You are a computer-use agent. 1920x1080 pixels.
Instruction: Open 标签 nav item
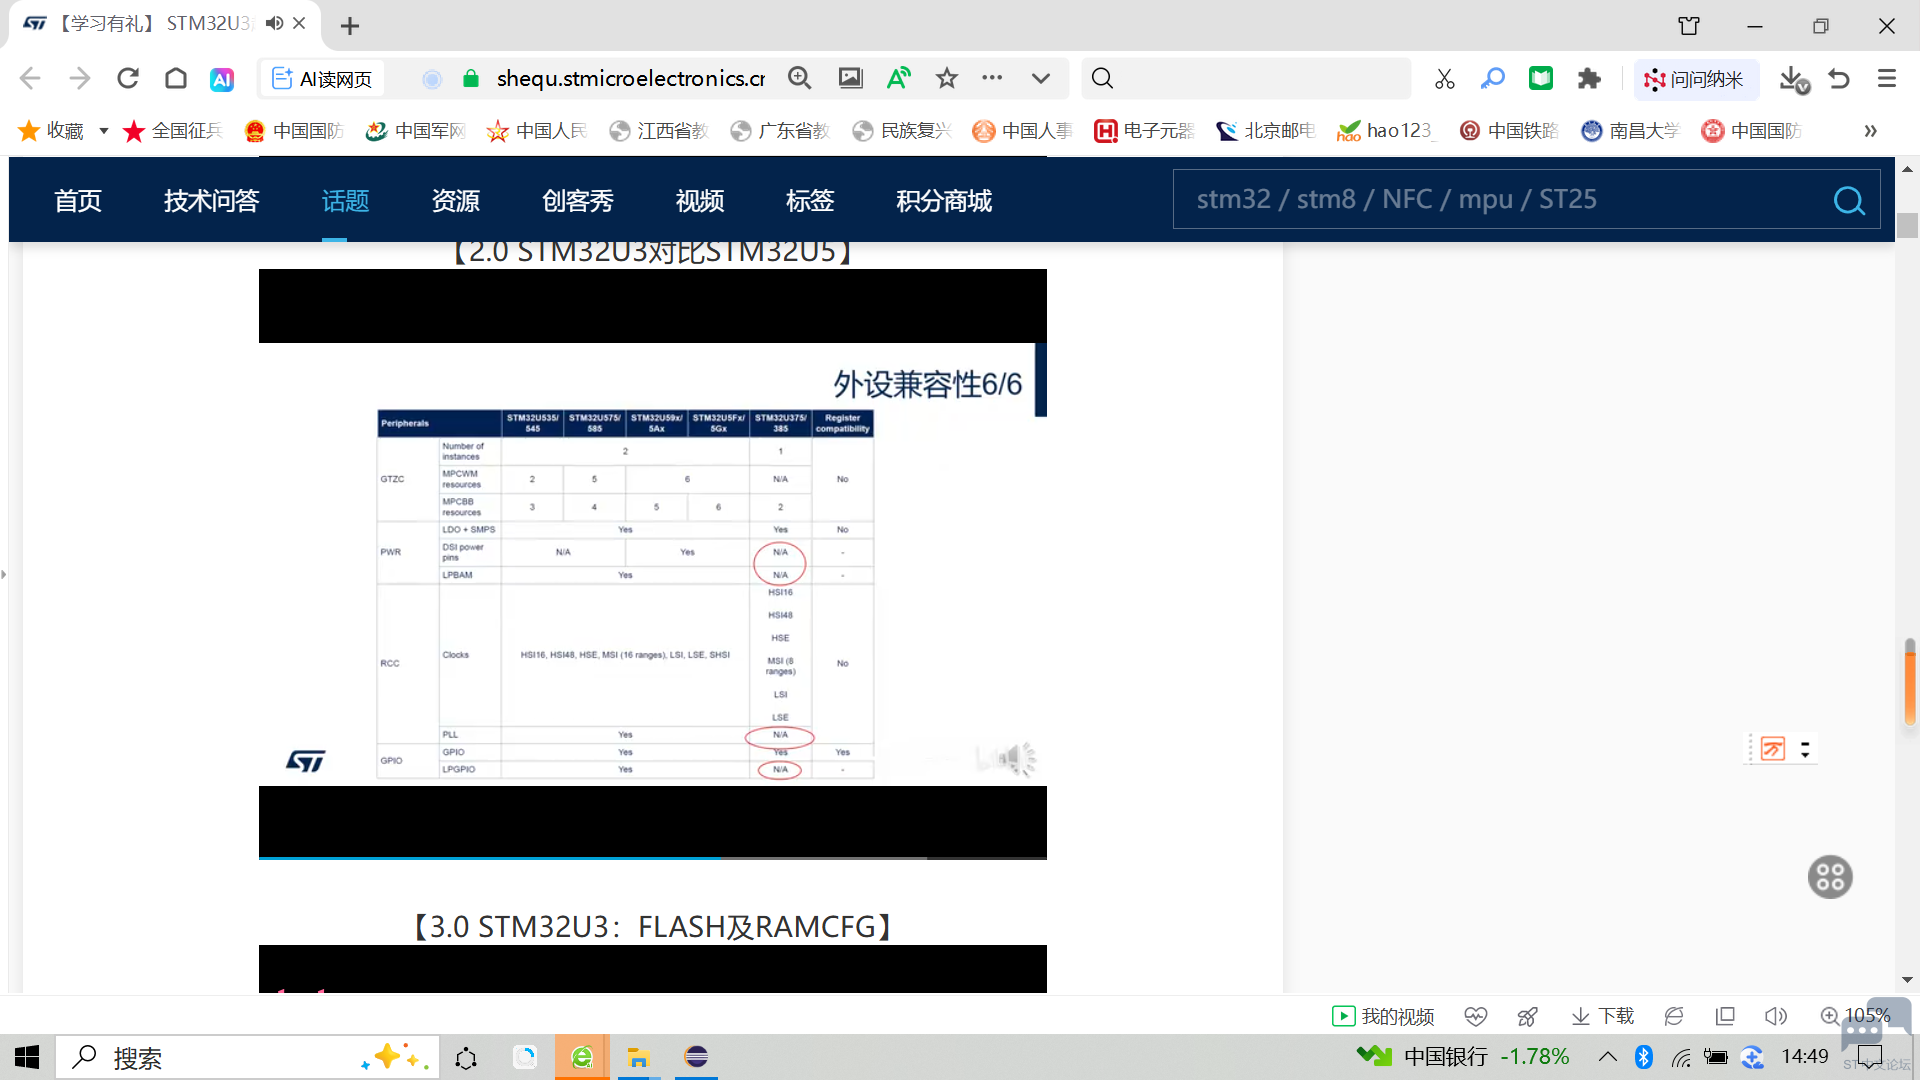pos(810,201)
